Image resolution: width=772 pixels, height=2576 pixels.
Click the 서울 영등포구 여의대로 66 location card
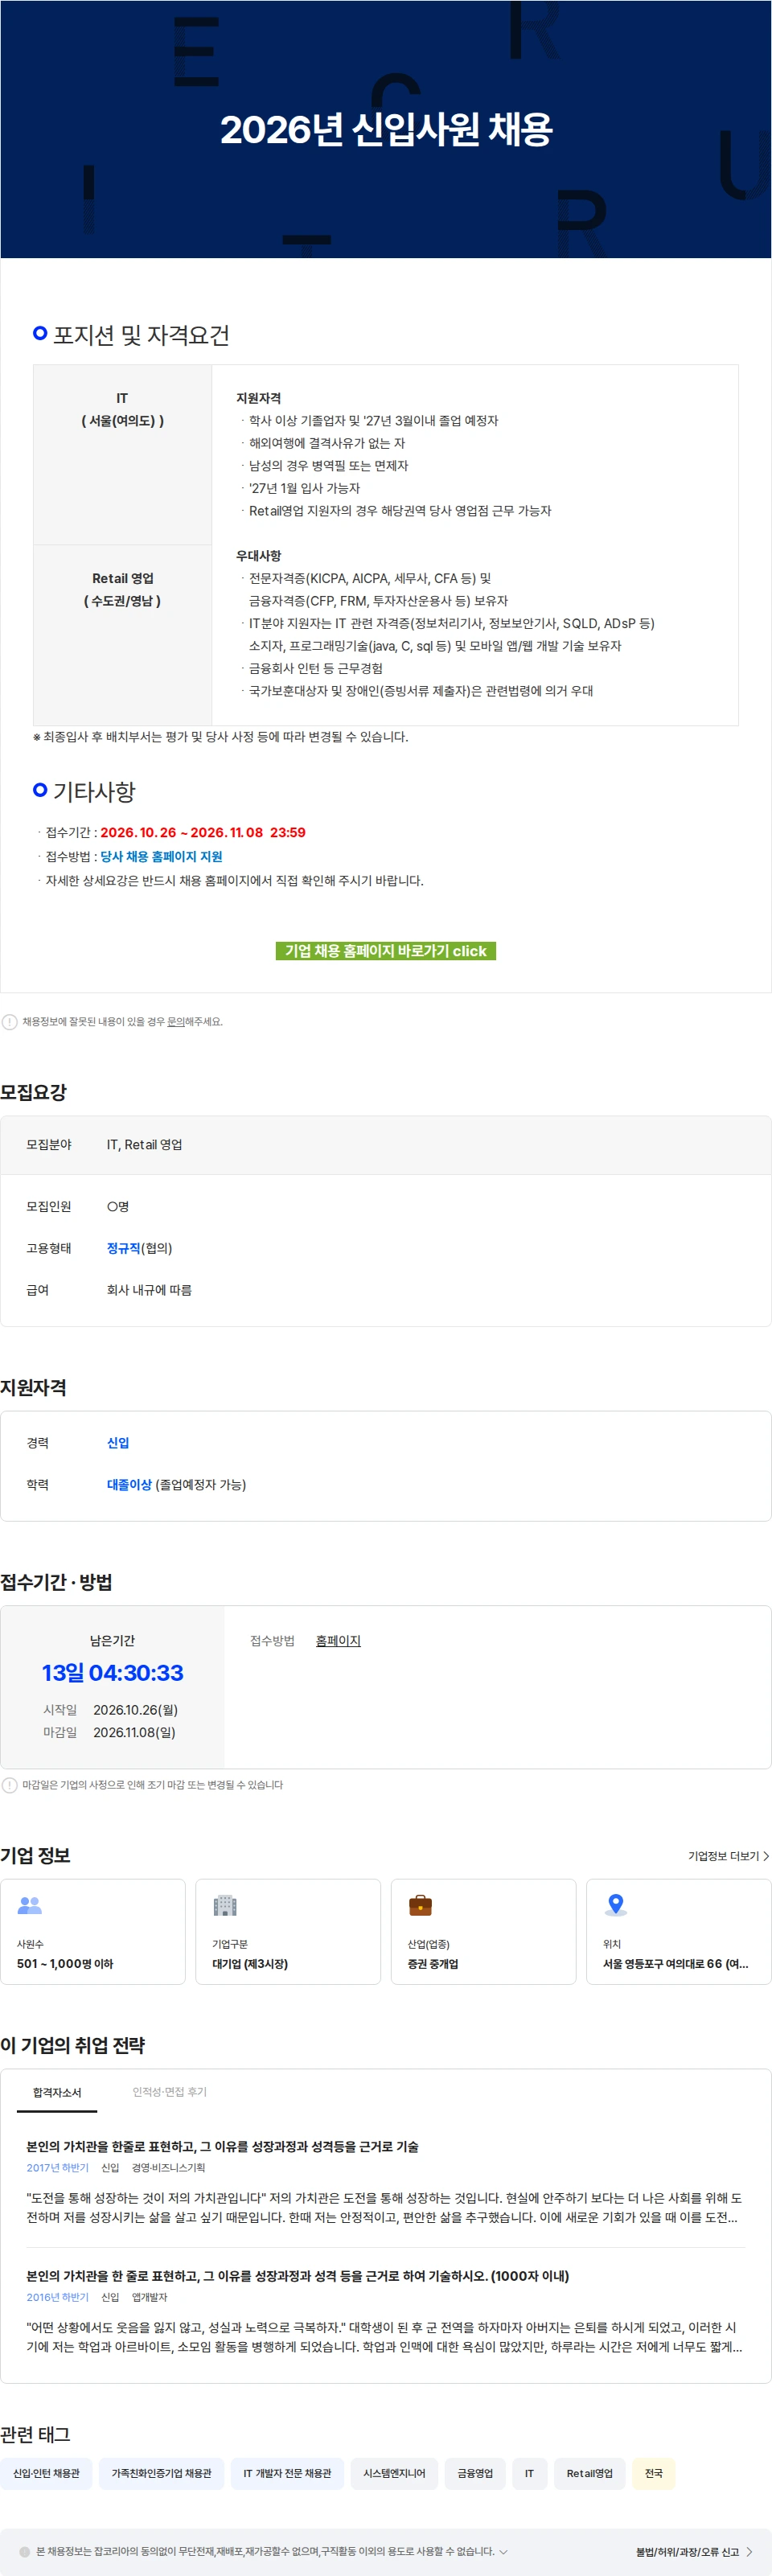tap(678, 1931)
